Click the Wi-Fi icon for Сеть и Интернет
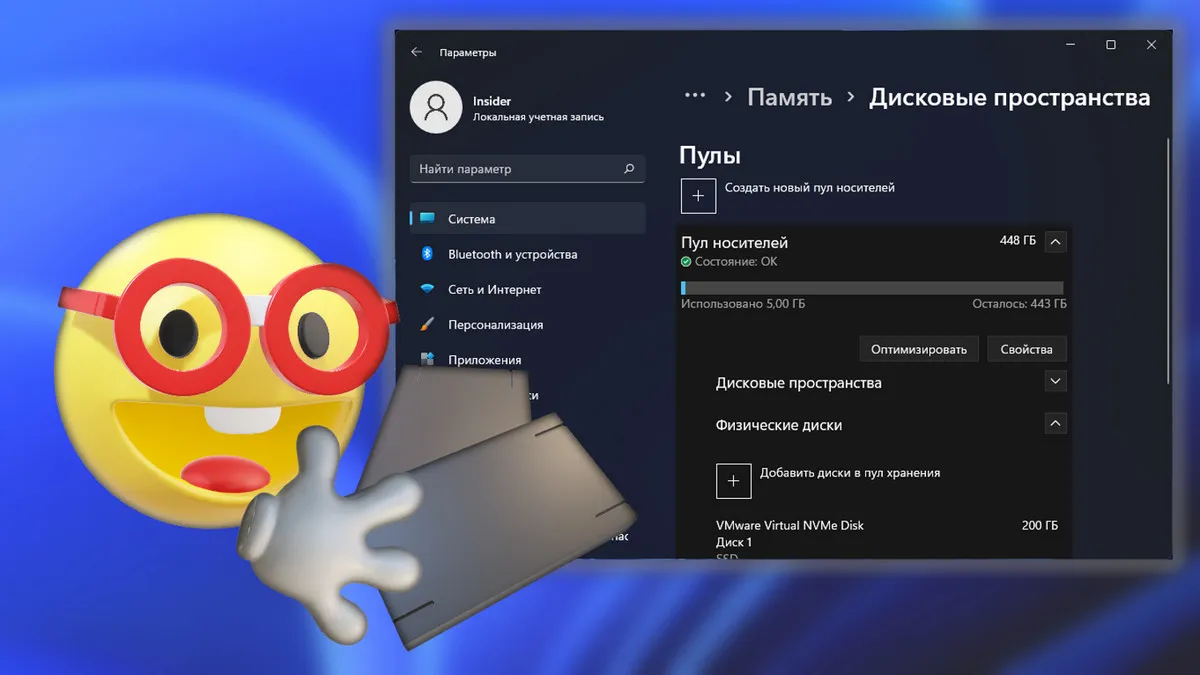 (427, 289)
